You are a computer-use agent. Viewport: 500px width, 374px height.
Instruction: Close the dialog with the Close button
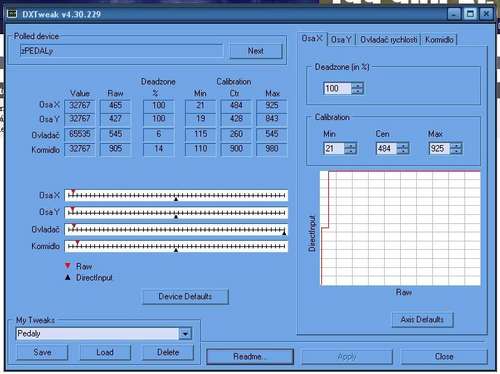[444, 357]
